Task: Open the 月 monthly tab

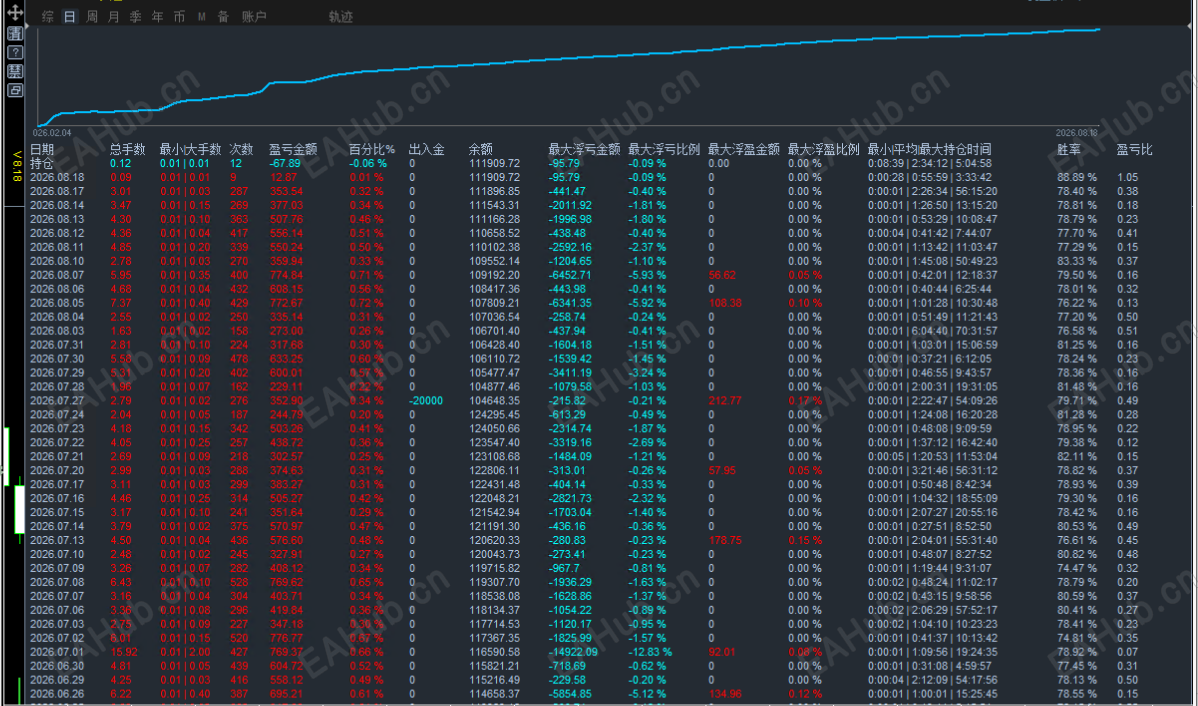Action: click(114, 17)
